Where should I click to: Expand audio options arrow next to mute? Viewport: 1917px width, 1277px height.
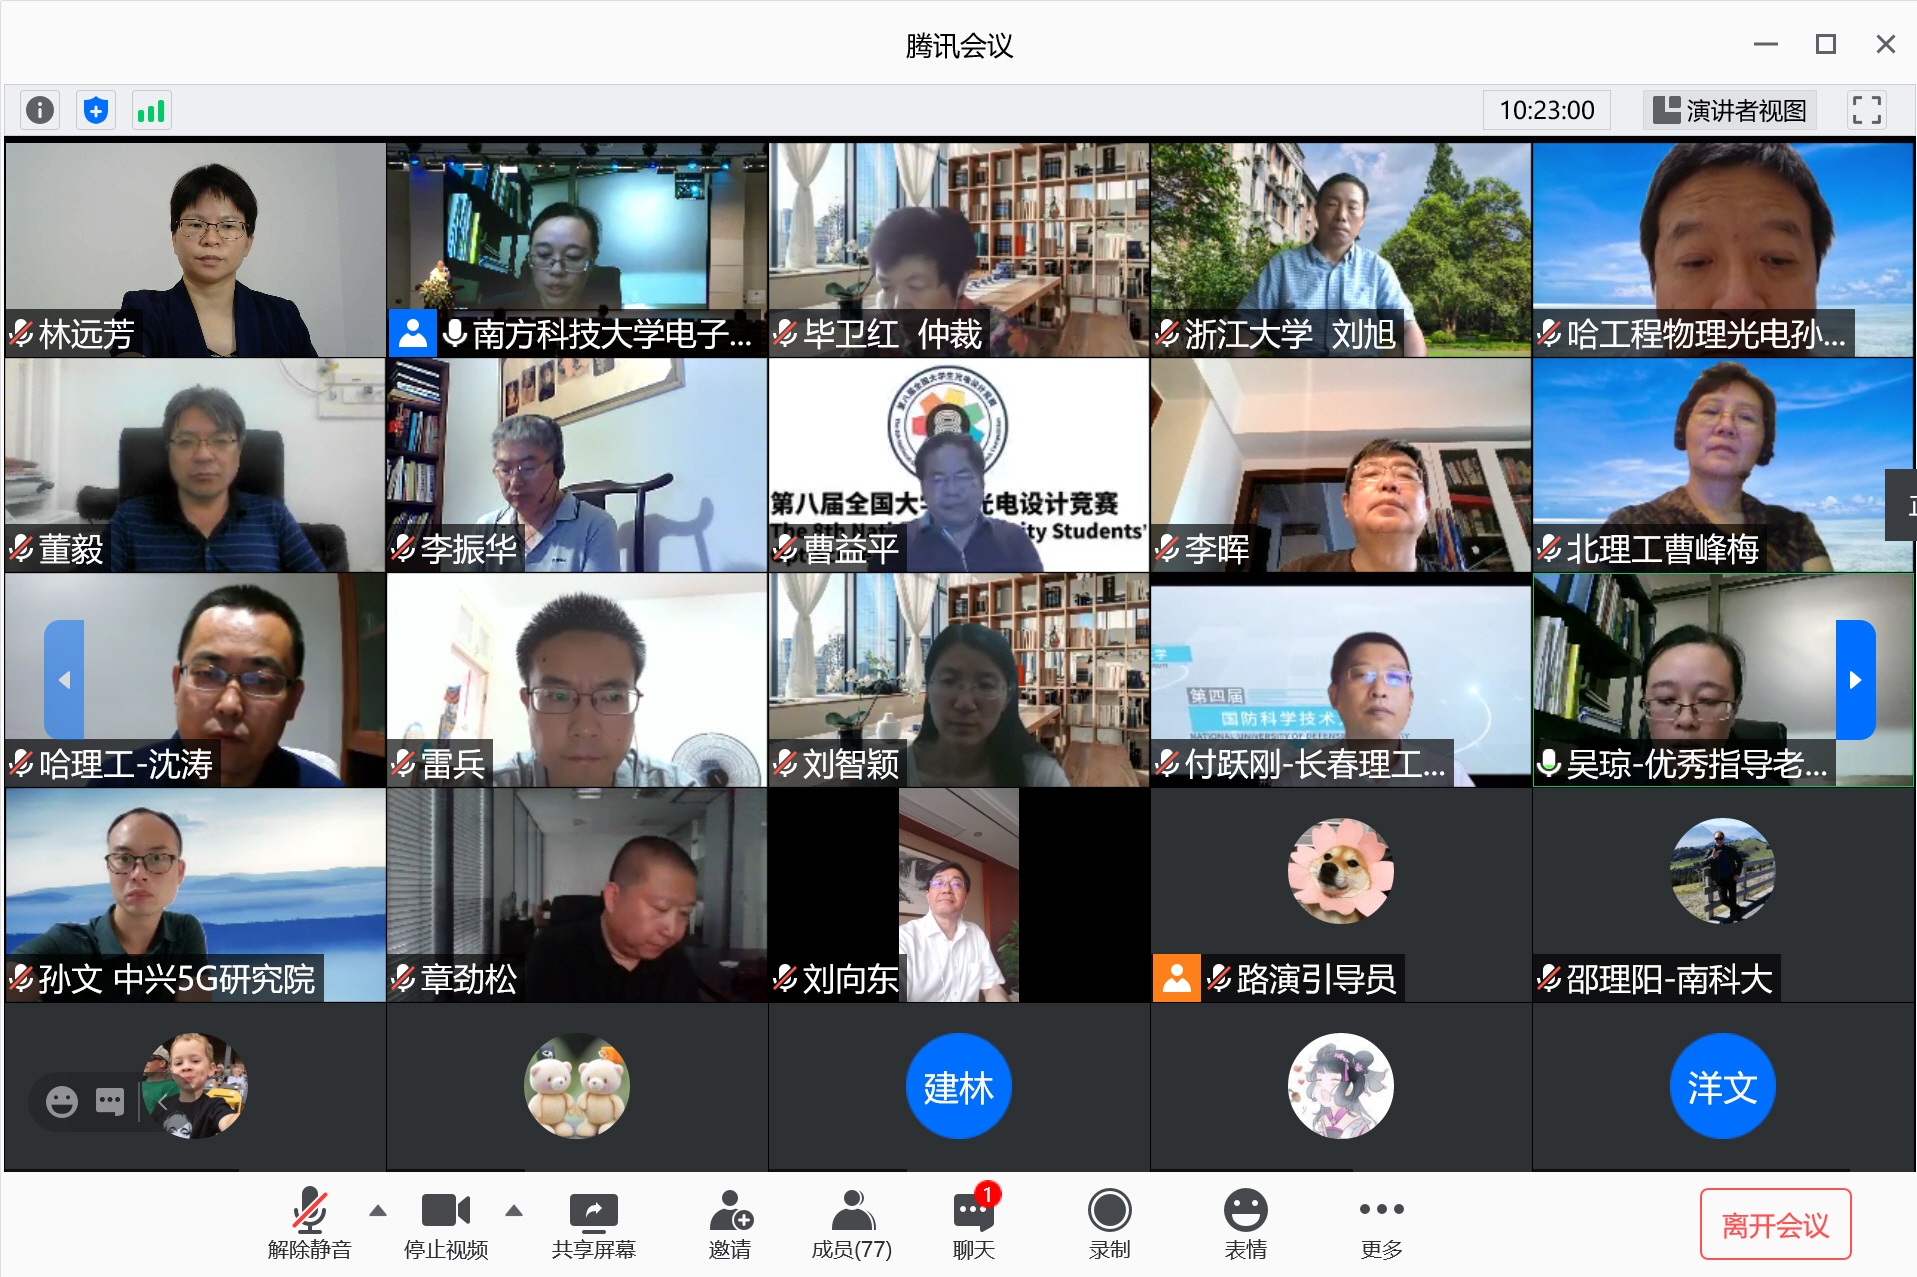378,1211
